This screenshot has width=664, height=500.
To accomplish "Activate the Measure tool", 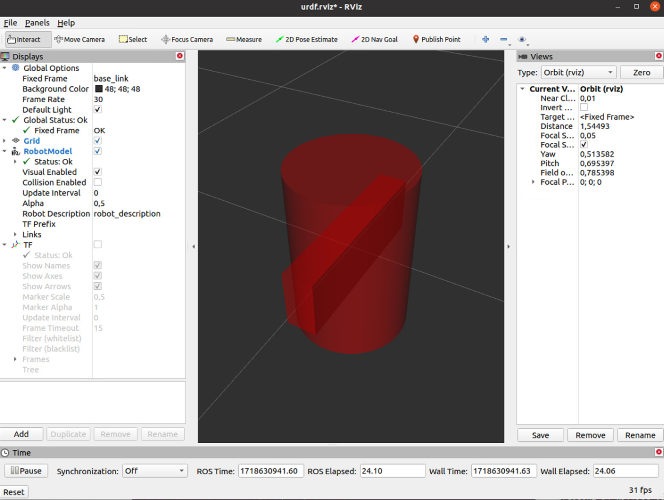I will point(244,40).
